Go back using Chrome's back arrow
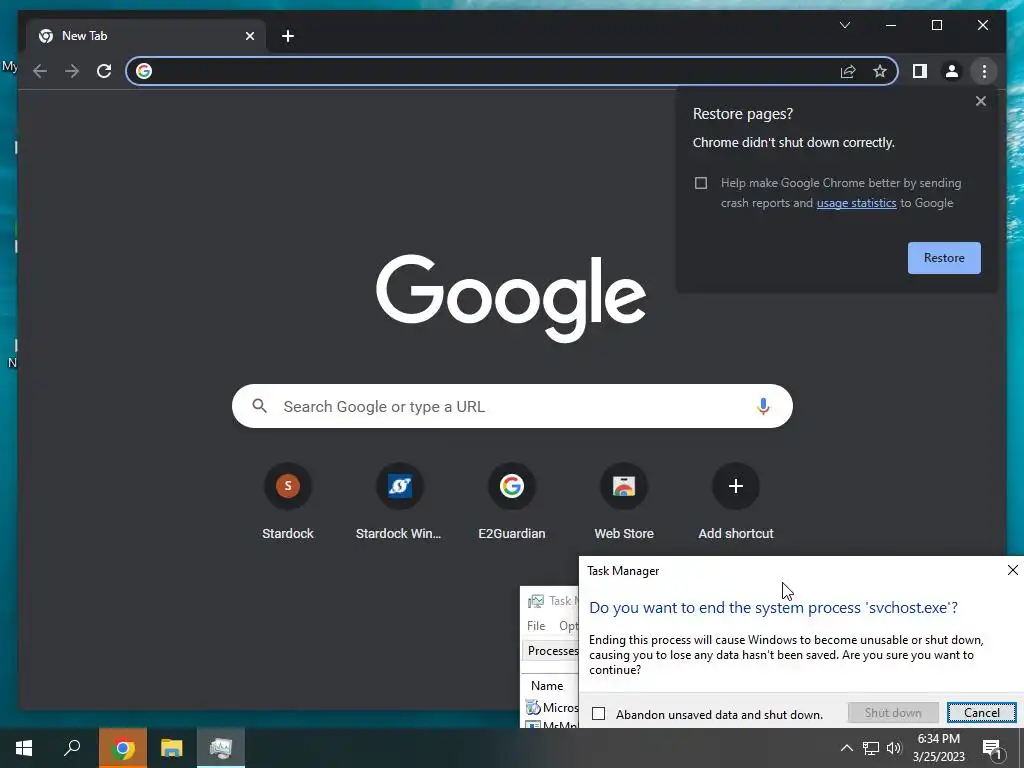The height and width of the screenshot is (768, 1024). (40, 71)
